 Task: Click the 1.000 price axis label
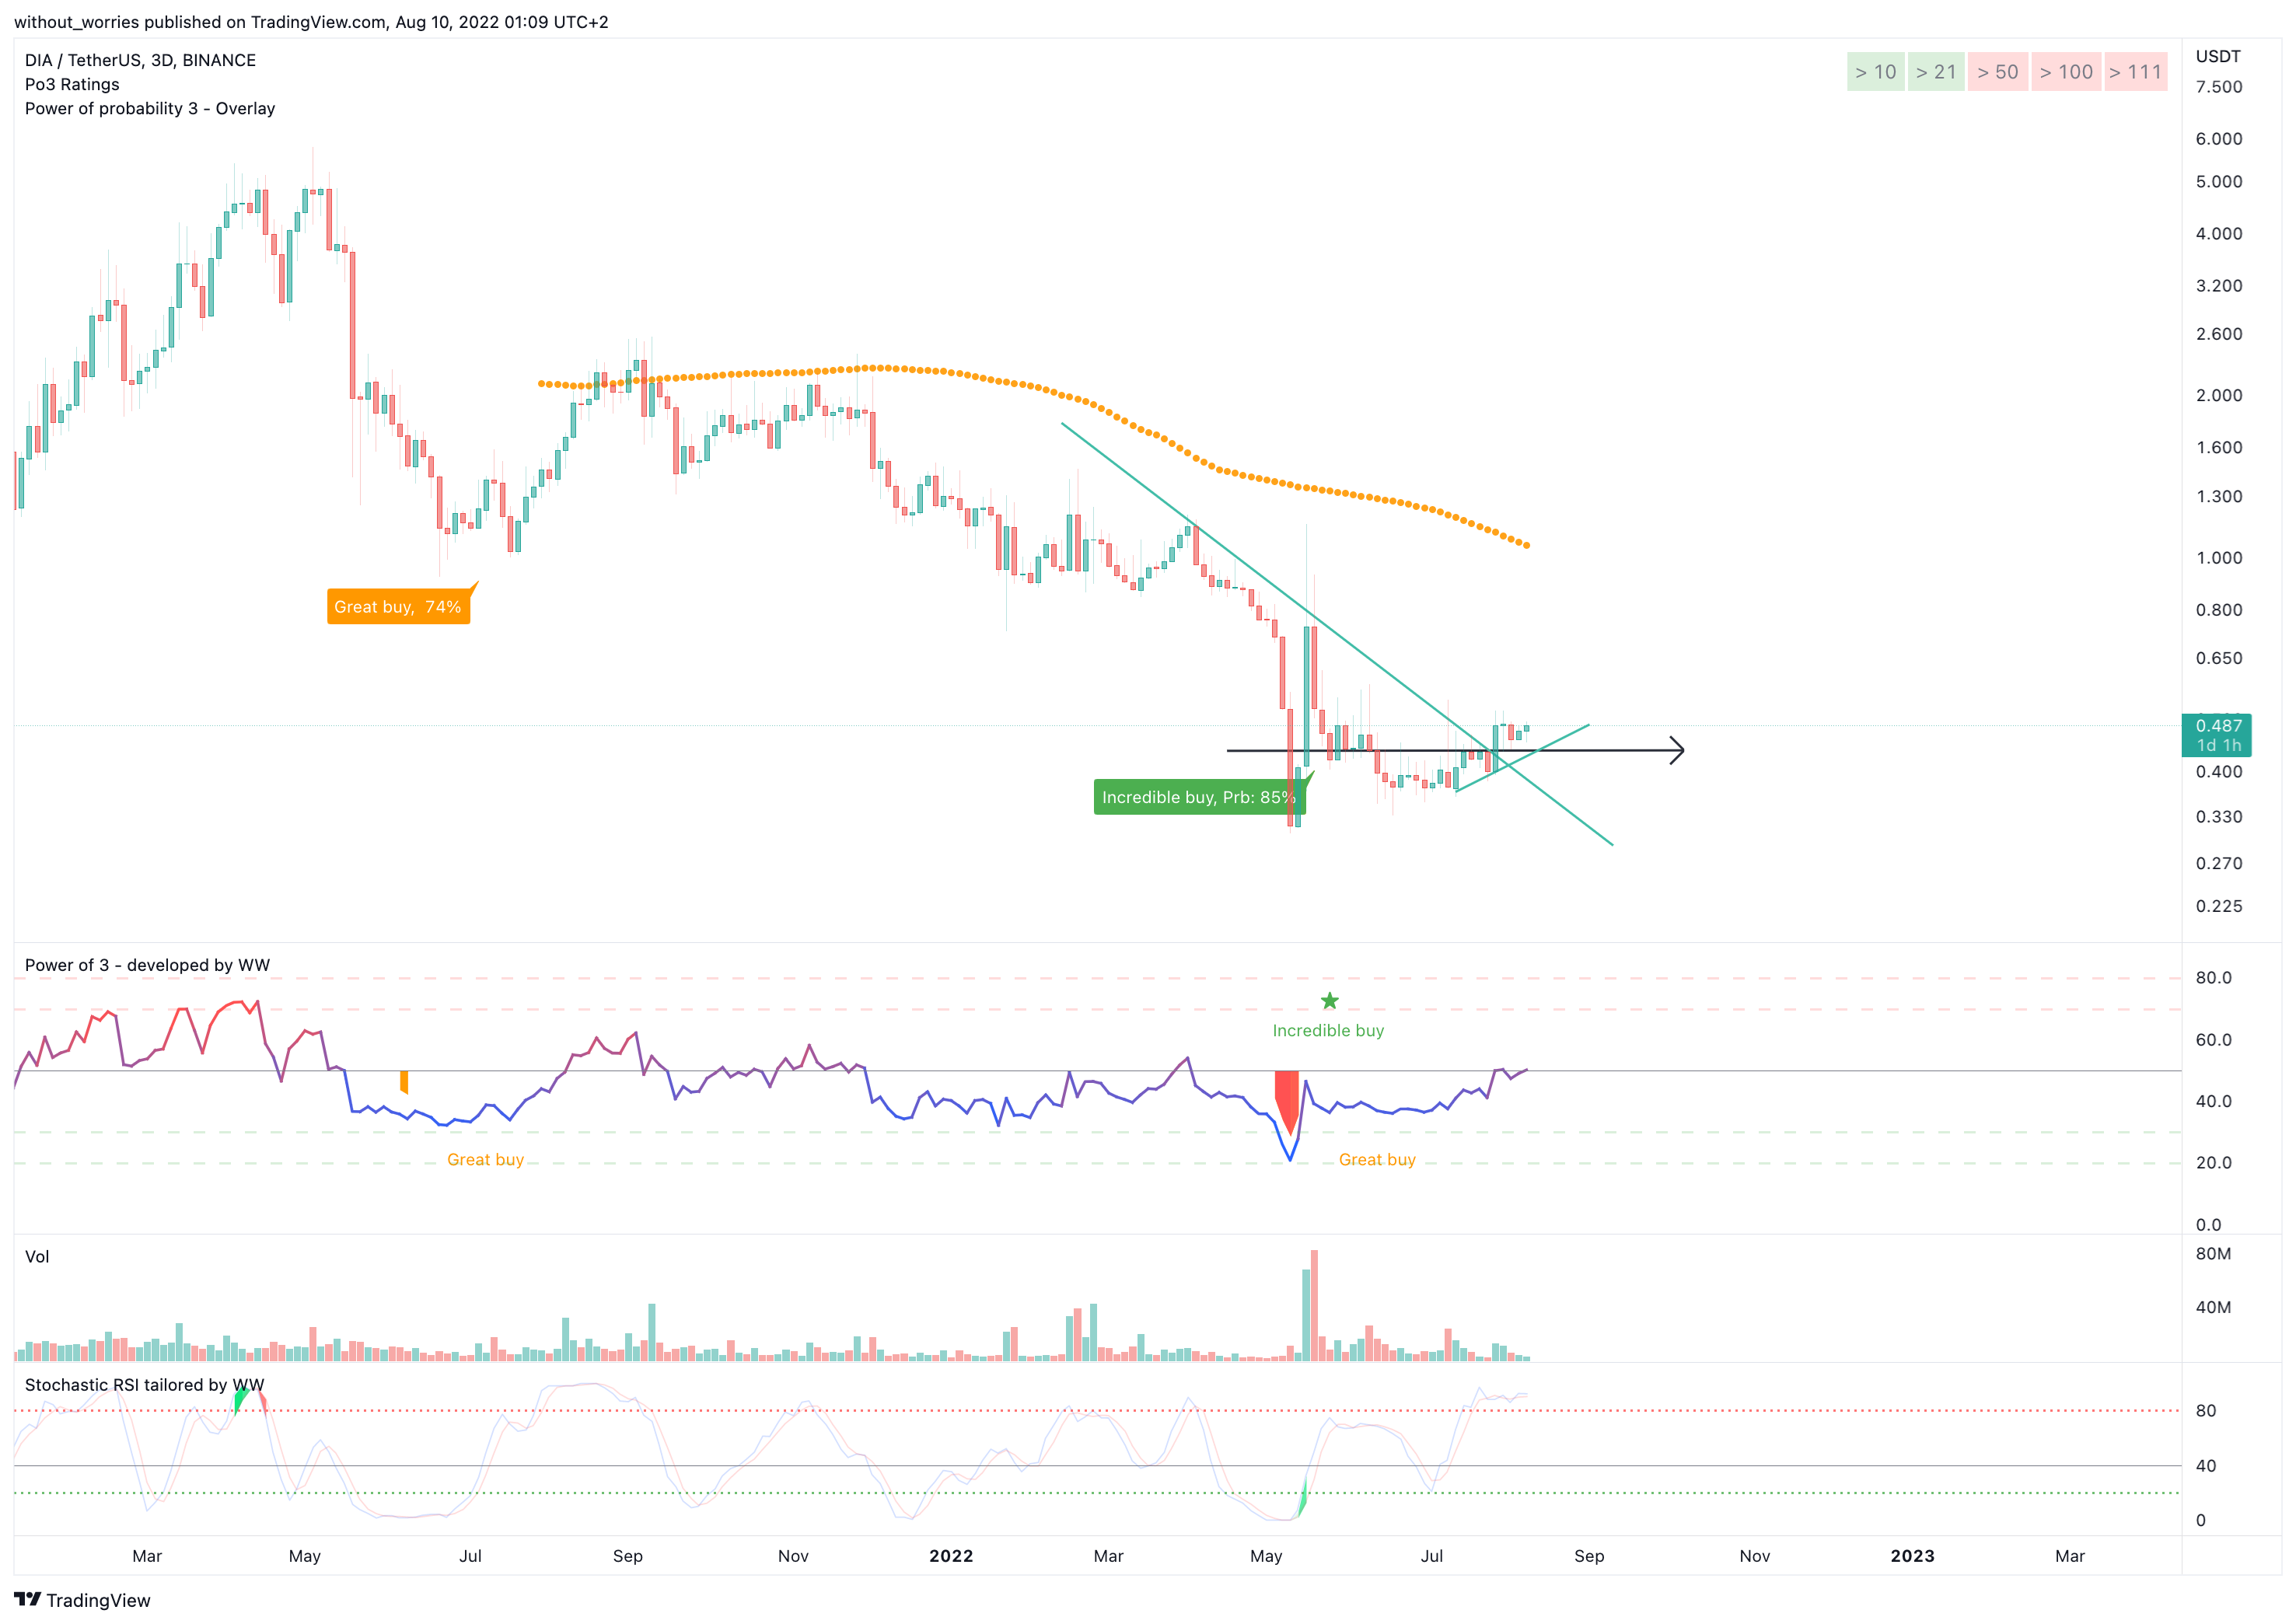(x=2218, y=558)
